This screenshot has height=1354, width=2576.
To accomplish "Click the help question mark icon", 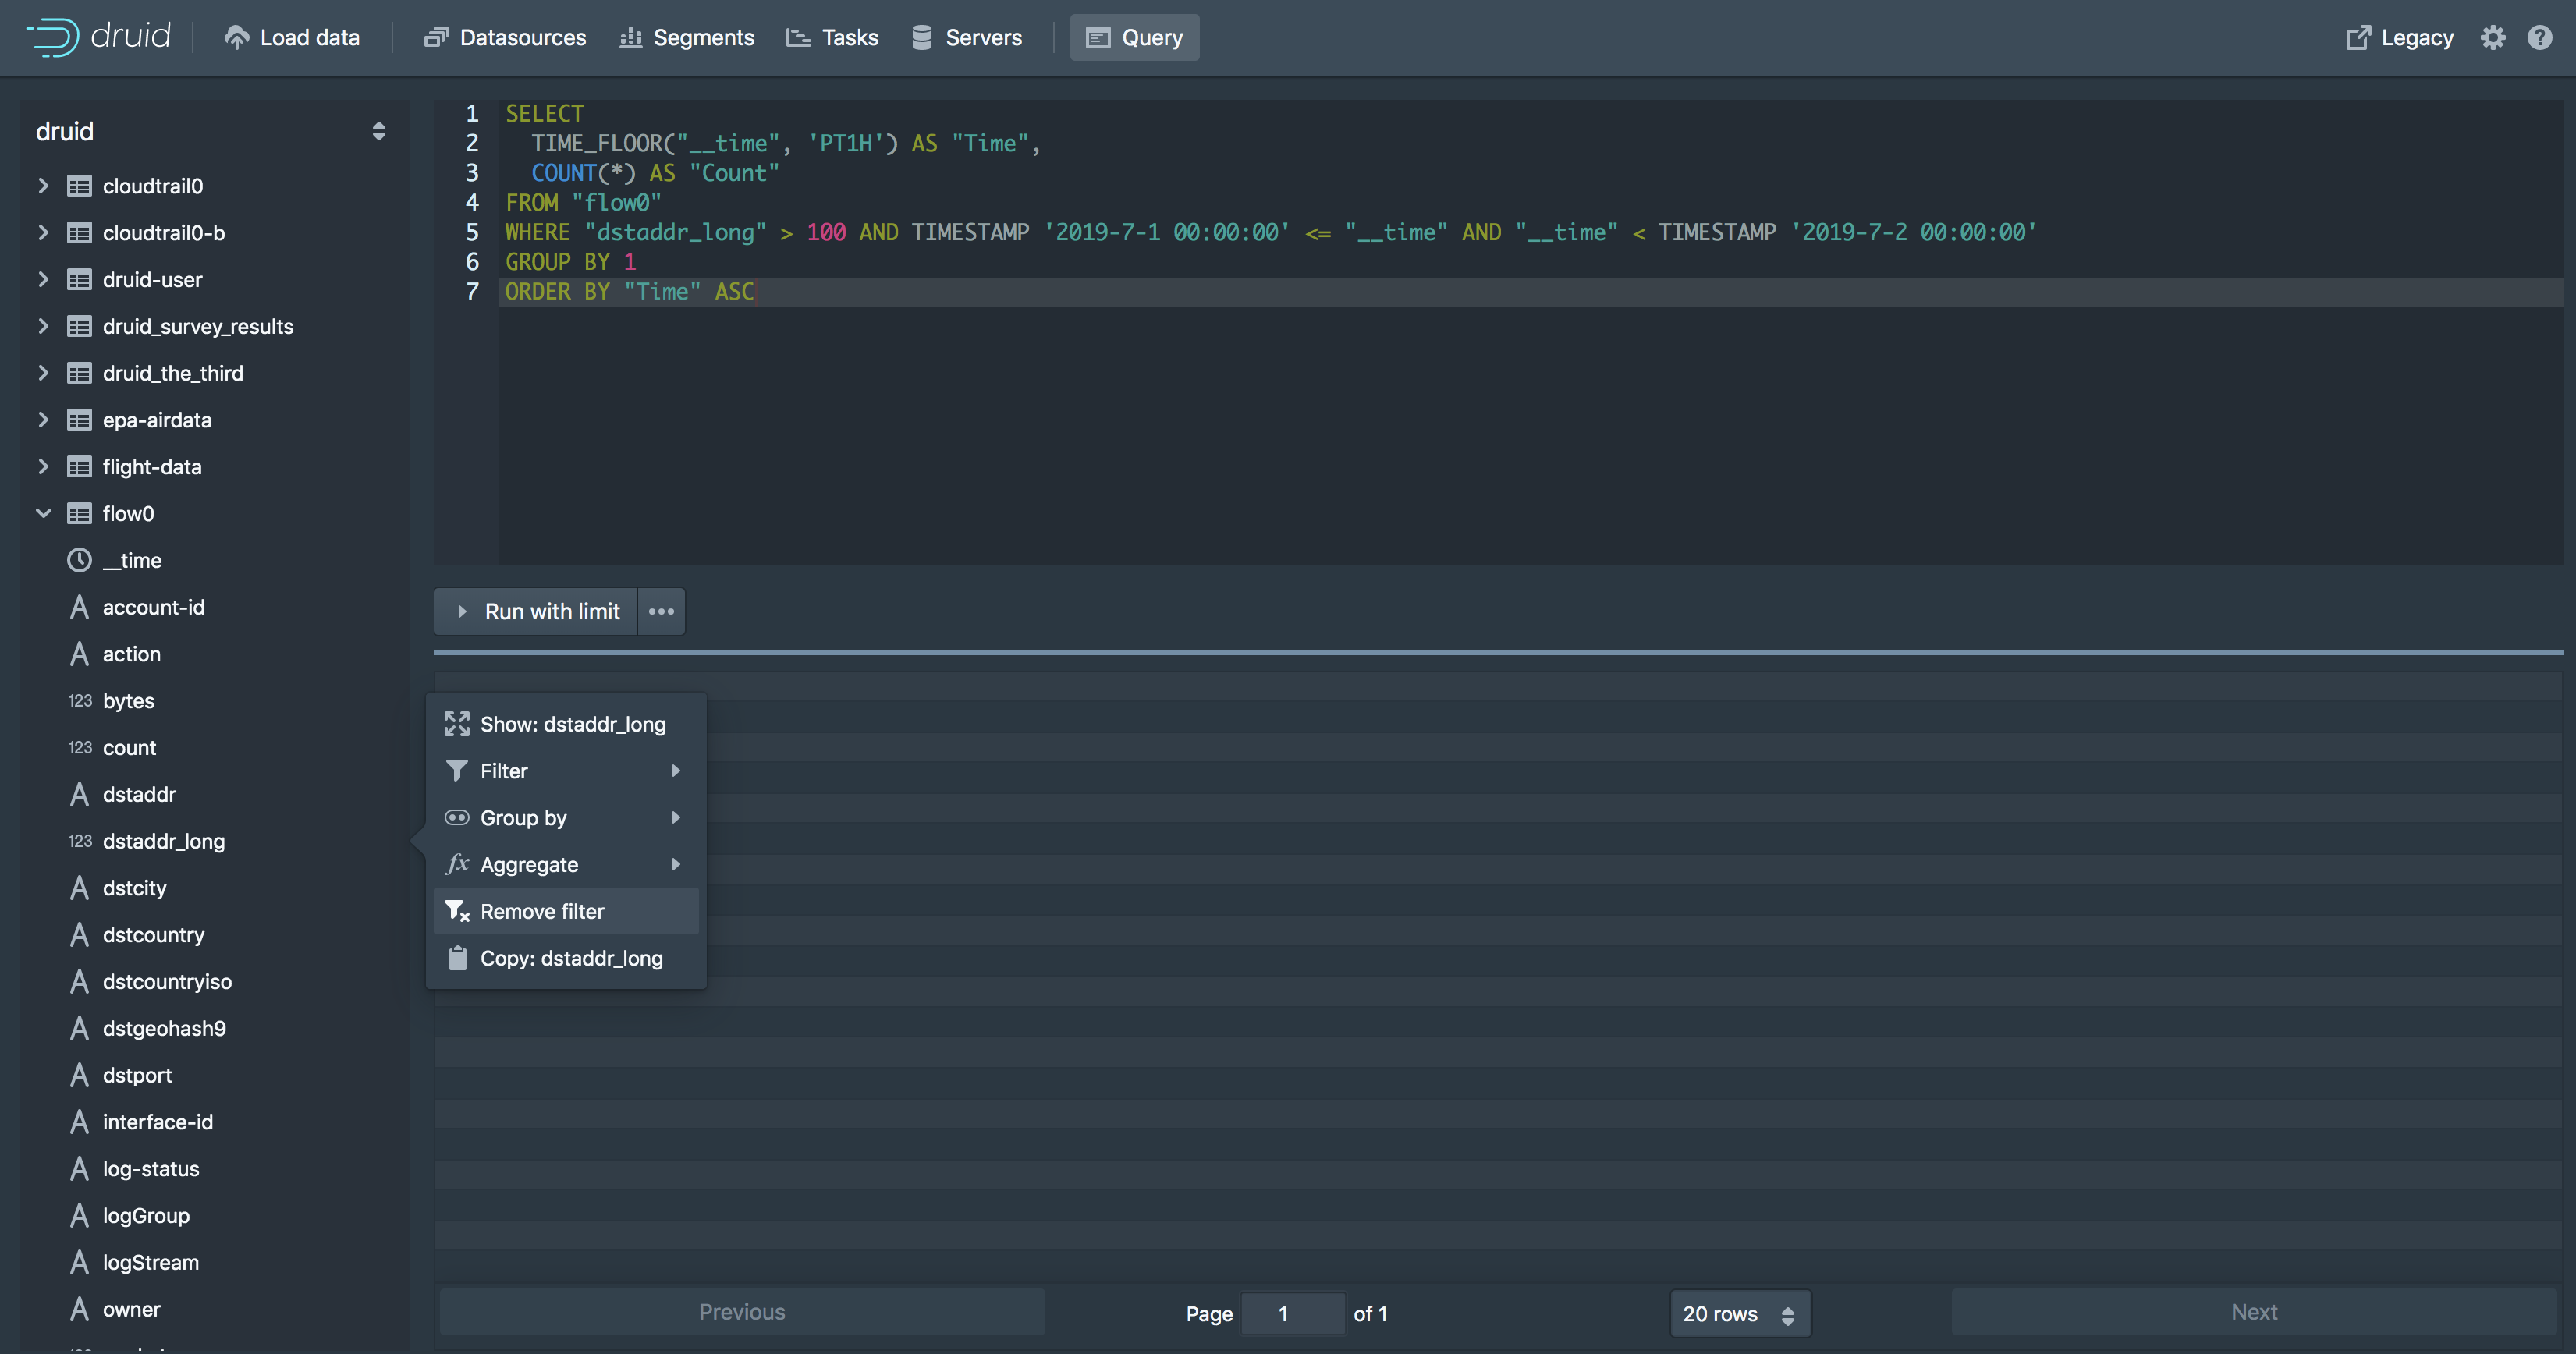I will click(x=2539, y=37).
